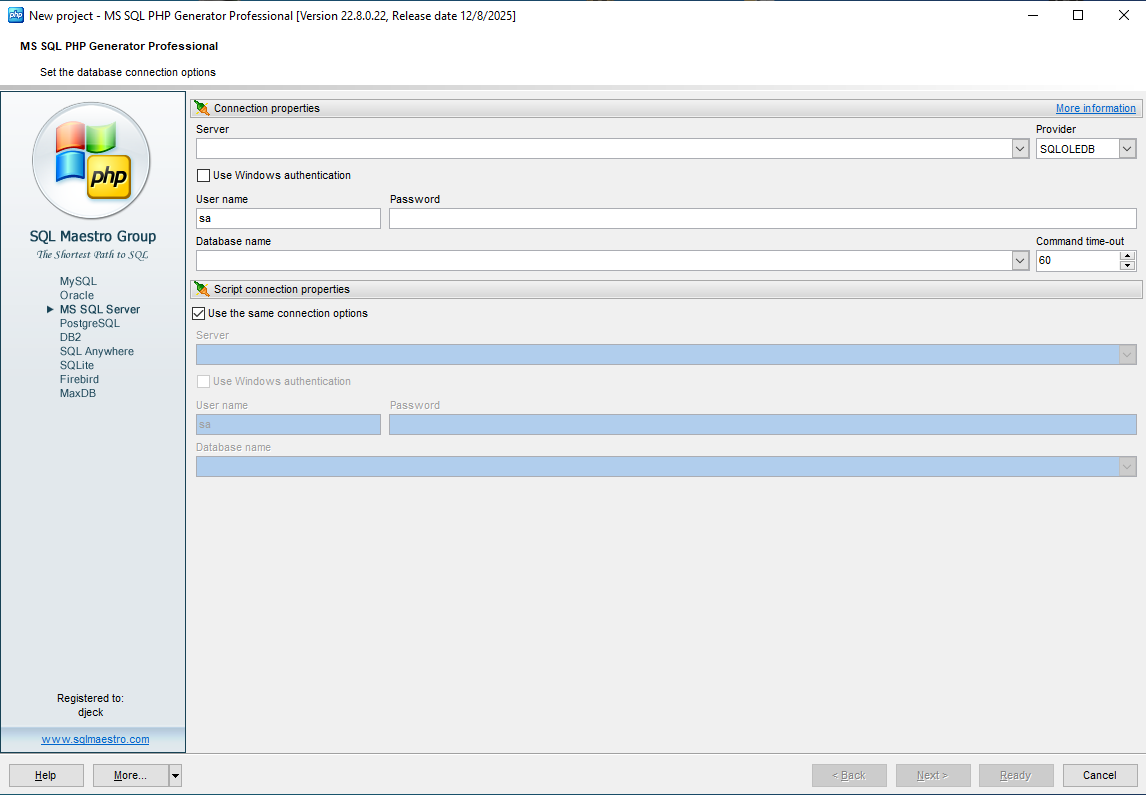
Task: Increase the Command time-out value
Action: pos(1128,256)
